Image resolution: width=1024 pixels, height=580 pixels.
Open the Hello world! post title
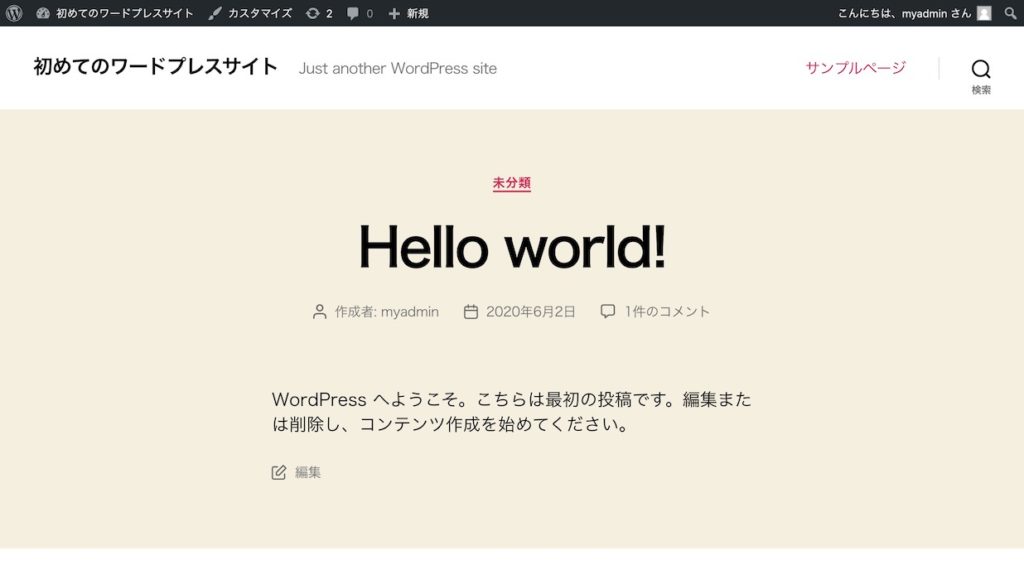click(x=512, y=247)
